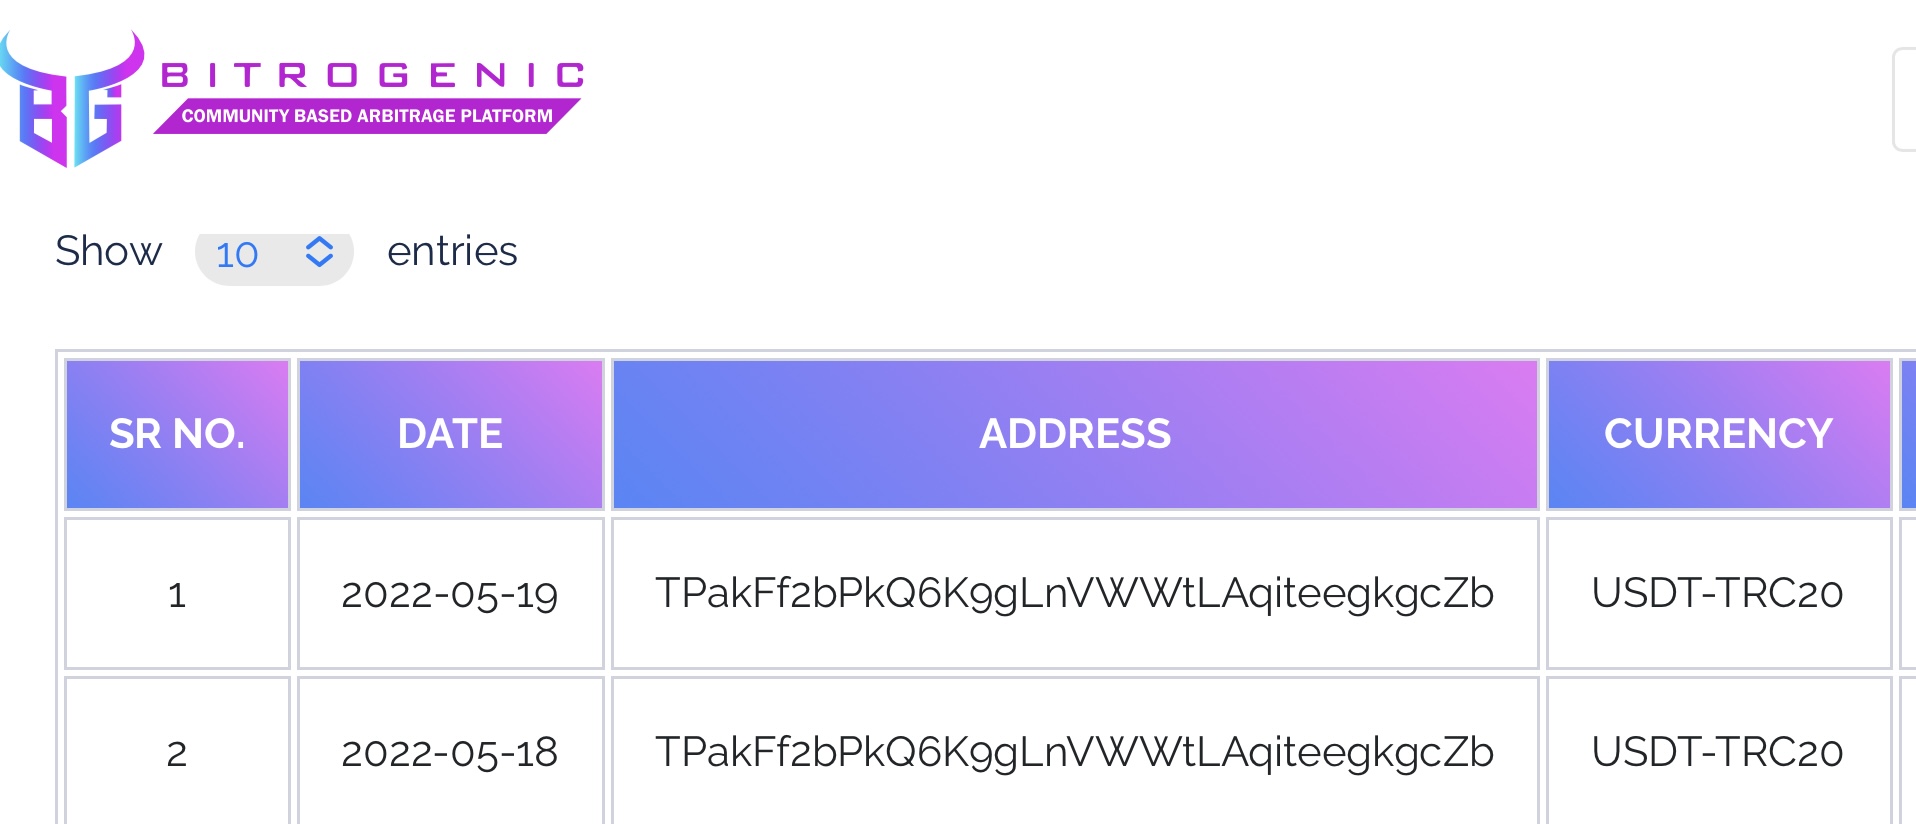Sort by the DATE column header
The width and height of the screenshot is (1916, 824).
[x=450, y=434]
